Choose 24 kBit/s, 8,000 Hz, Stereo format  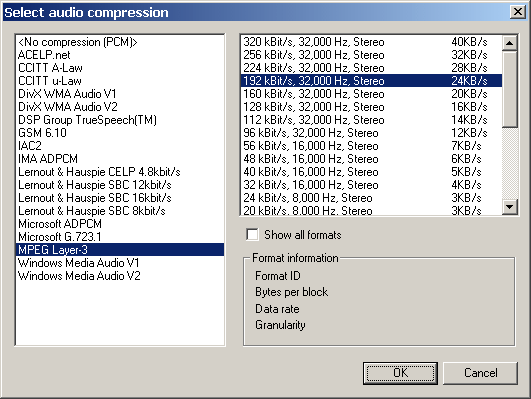(371, 198)
